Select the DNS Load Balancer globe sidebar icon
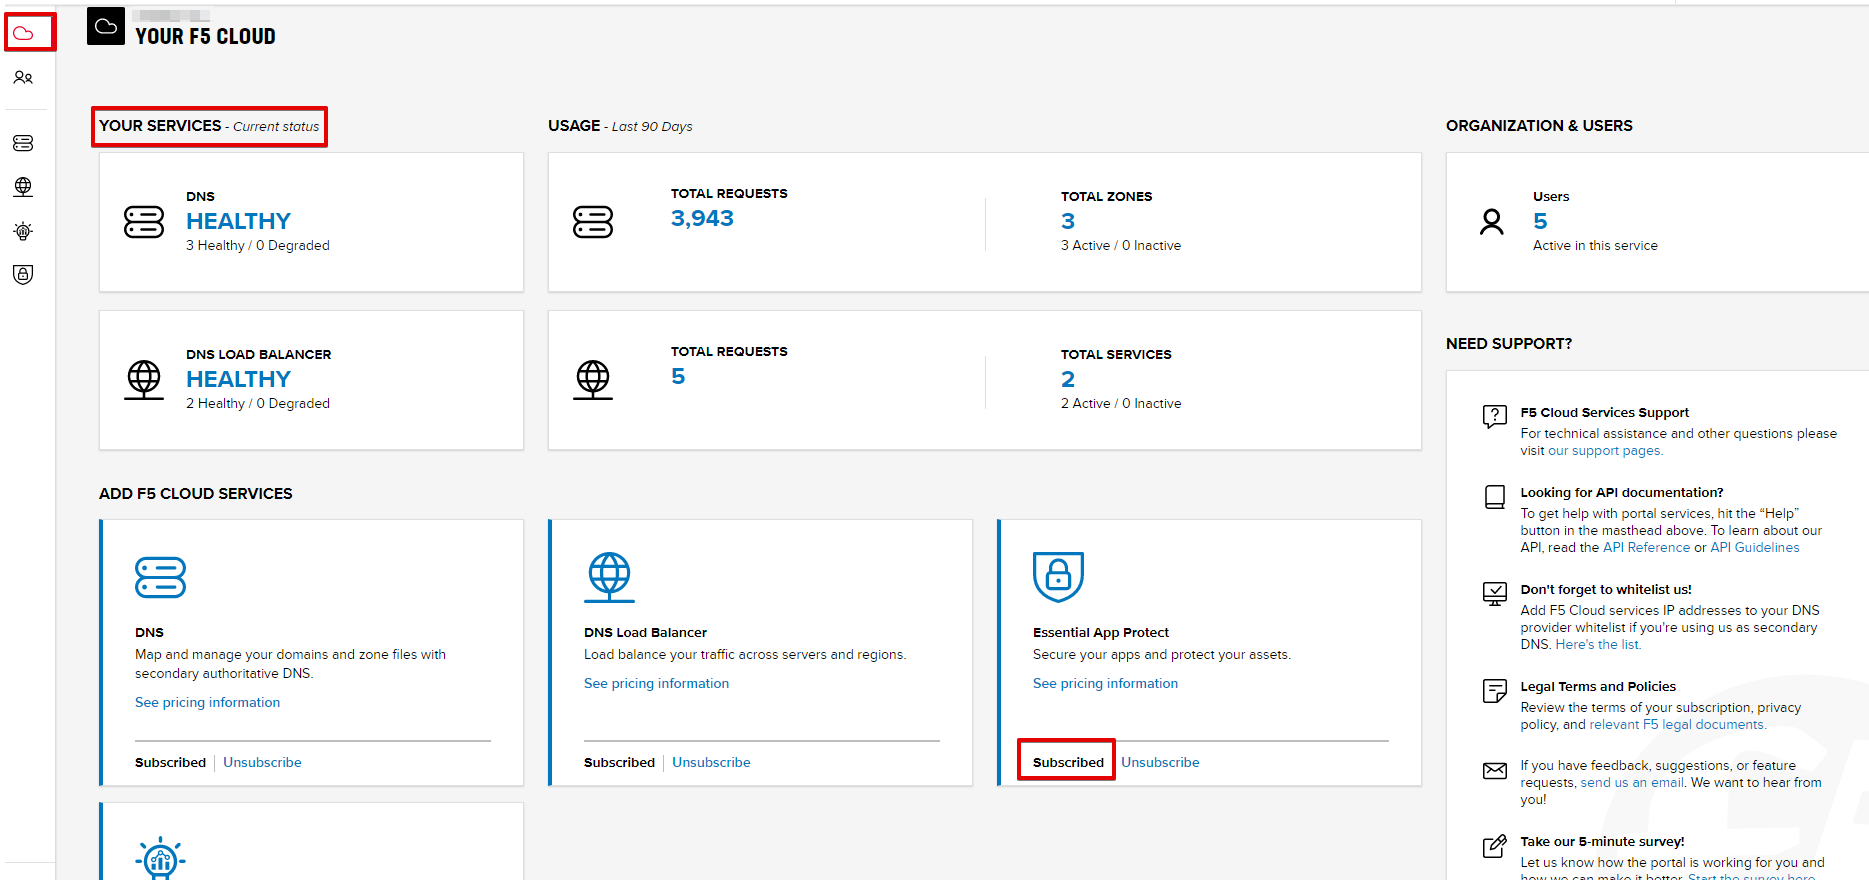The image size is (1869, 880). [23, 187]
